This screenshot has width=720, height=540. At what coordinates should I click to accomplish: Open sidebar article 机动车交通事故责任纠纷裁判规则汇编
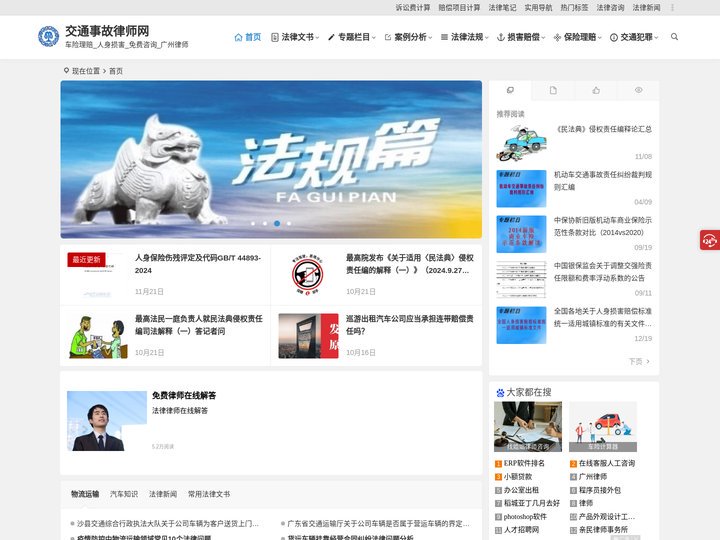click(603, 181)
